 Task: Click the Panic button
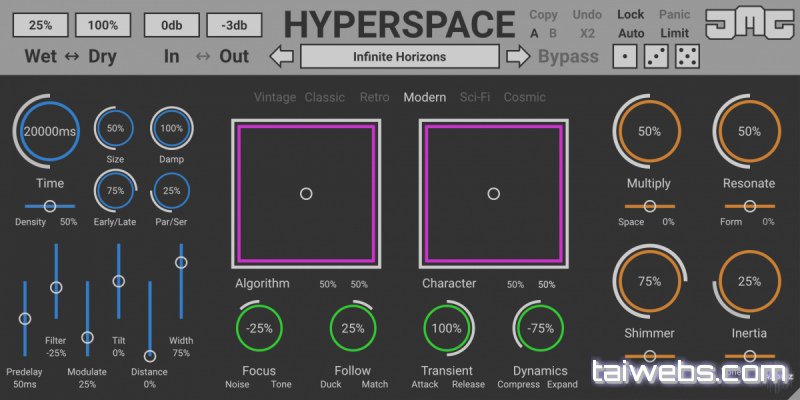tap(674, 15)
